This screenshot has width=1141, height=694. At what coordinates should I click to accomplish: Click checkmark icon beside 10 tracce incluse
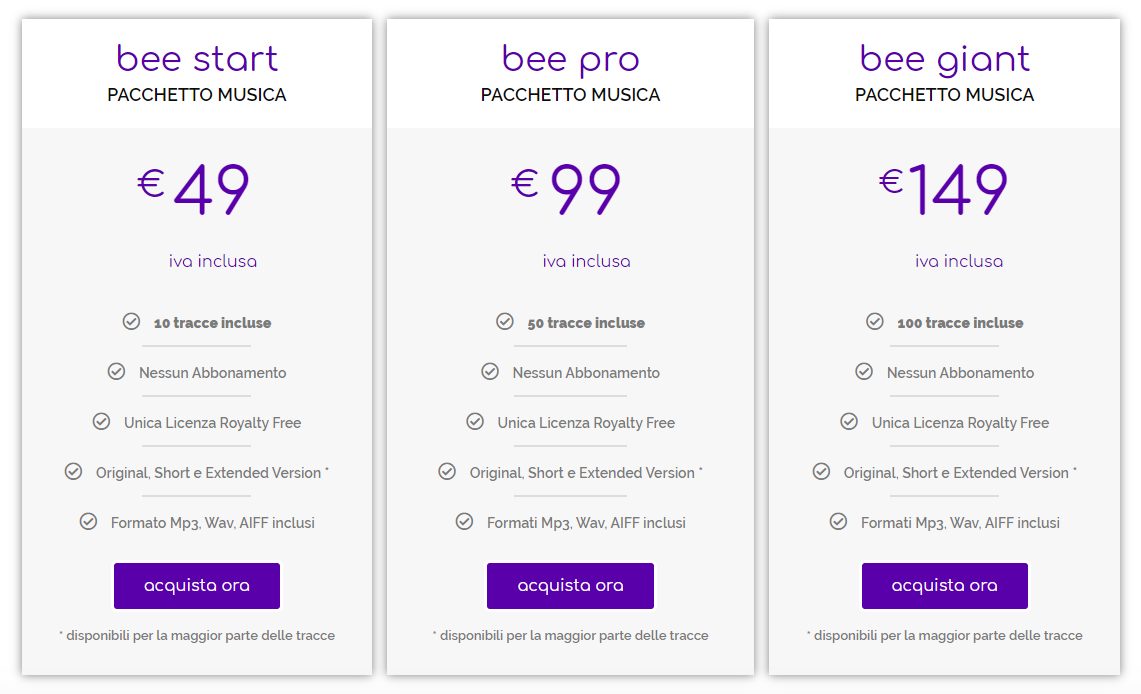[x=131, y=322]
